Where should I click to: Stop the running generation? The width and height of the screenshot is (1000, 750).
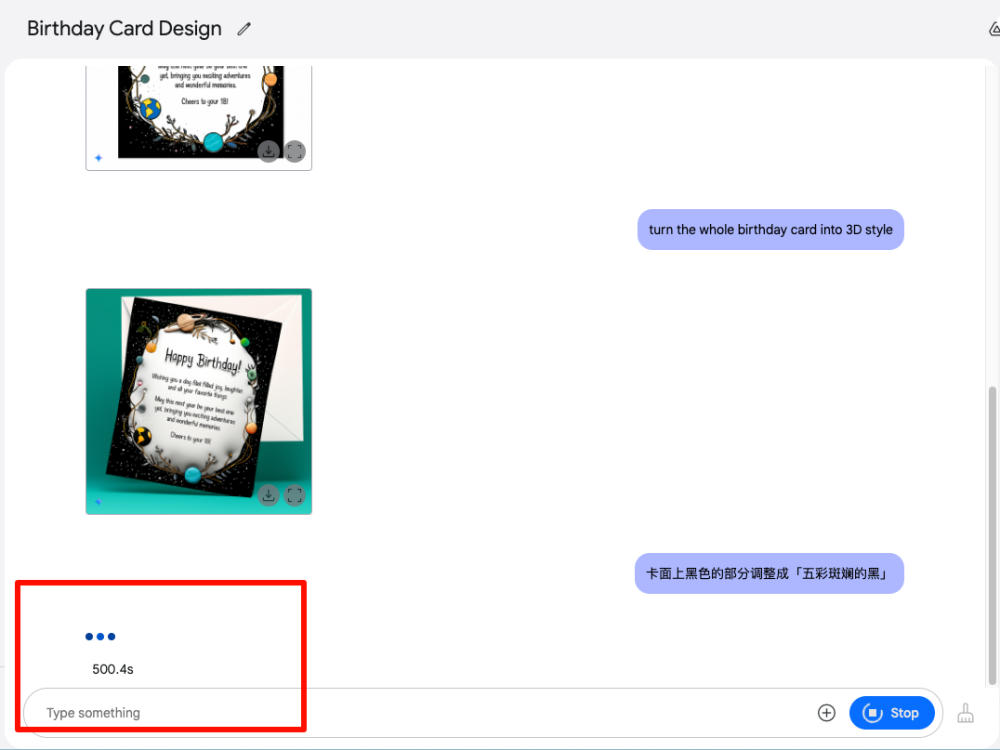pos(892,713)
